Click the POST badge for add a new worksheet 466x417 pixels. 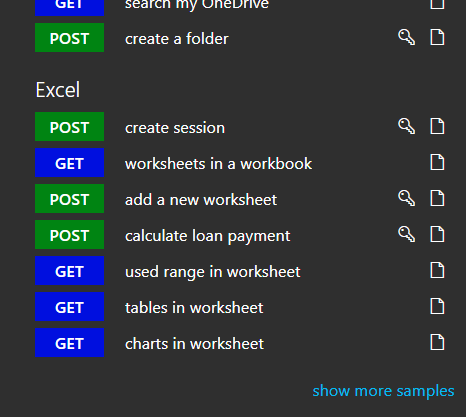69,199
